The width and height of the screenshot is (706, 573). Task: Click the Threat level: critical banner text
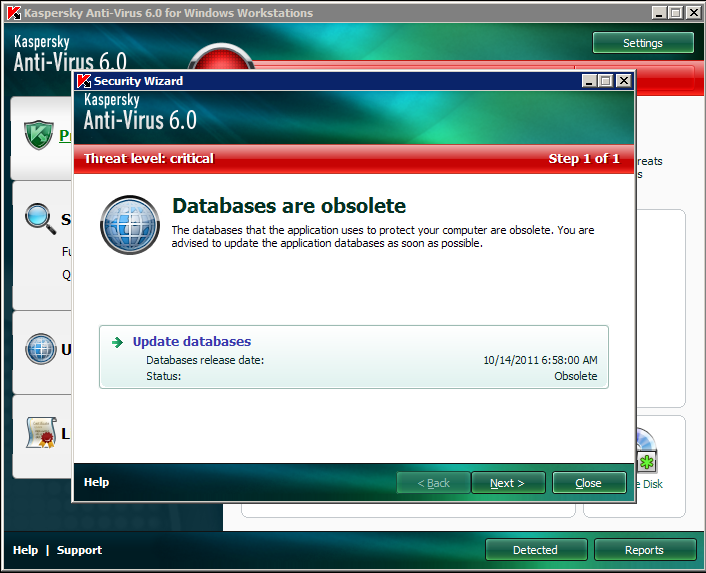[149, 158]
